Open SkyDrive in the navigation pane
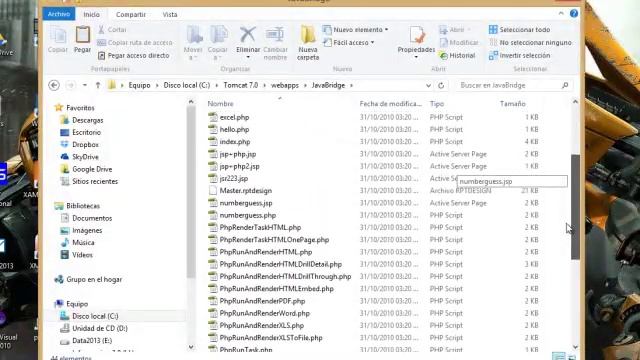The image size is (640, 360). pyautogui.click(x=85, y=157)
